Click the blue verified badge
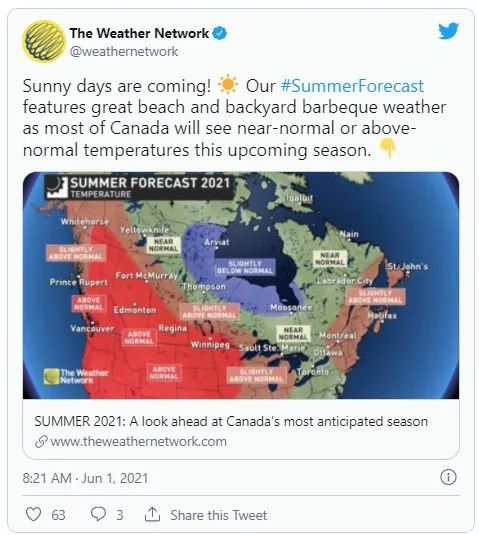 (220, 33)
